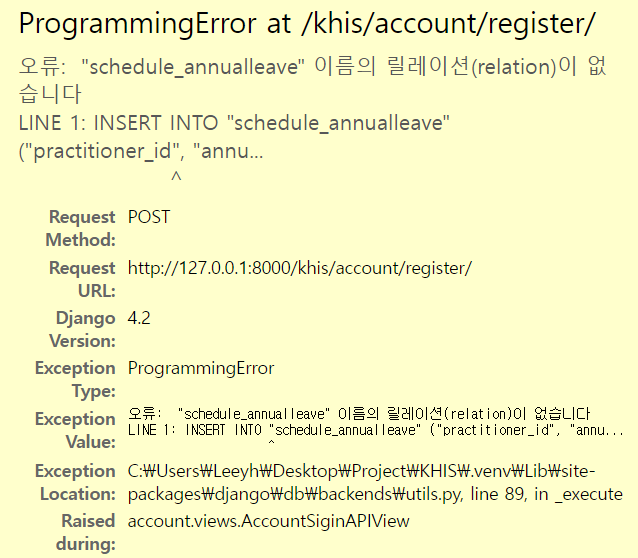Click the Request URL label
The height and width of the screenshot is (558, 638).
[x=82, y=279]
